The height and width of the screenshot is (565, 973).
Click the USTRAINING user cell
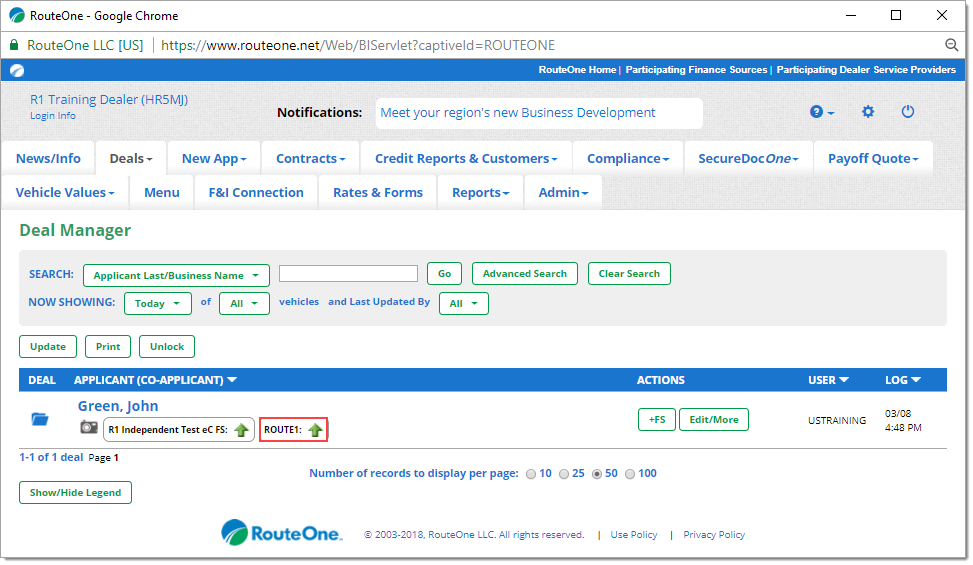(837, 420)
